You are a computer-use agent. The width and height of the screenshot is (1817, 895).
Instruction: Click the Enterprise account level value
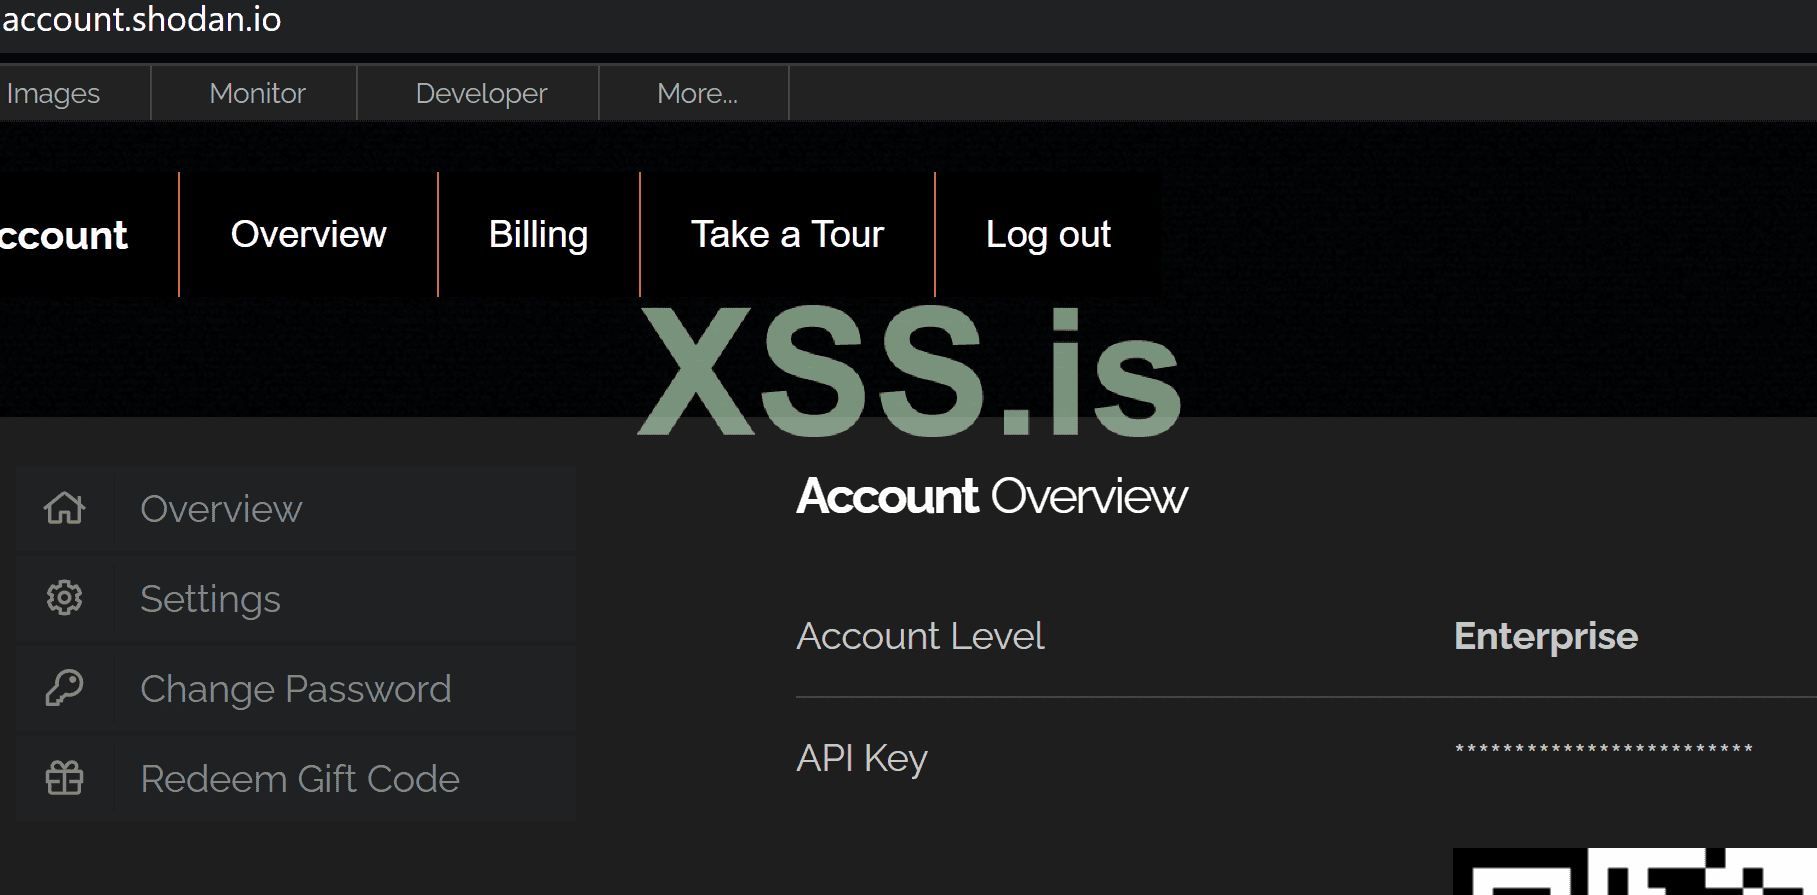click(x=1546, y=636)
